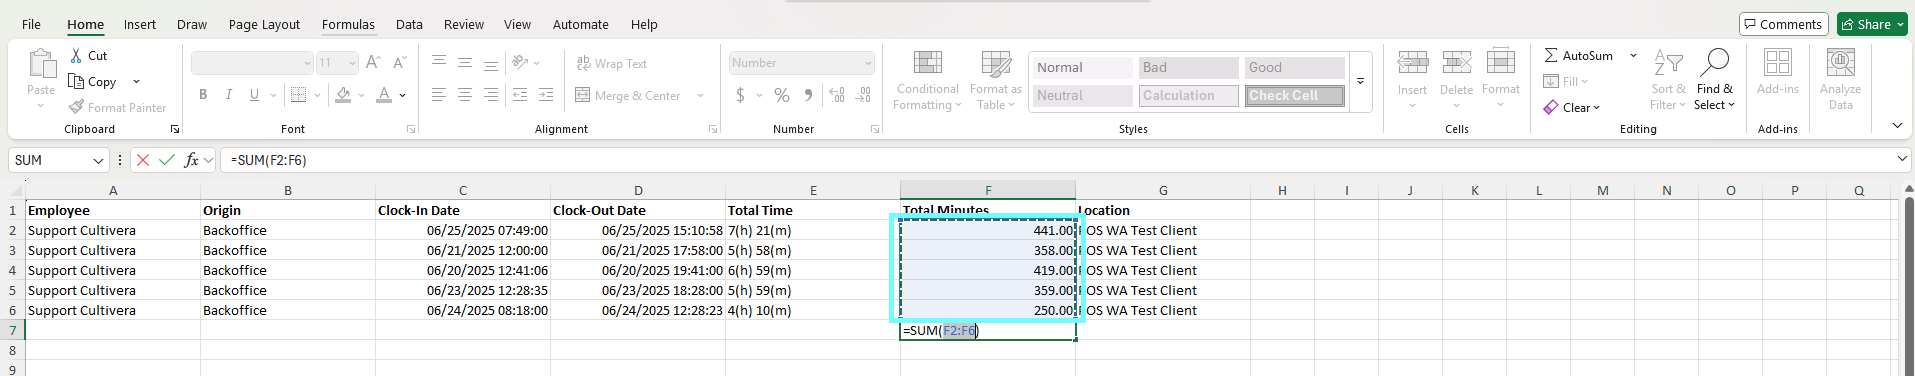
Task: Click the Format cells icon
Action: click(1501, 62)
